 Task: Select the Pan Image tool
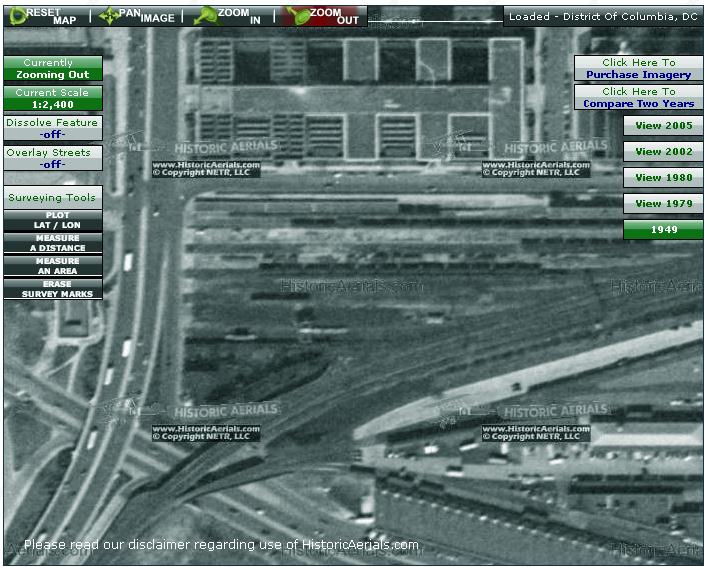[x=138, y=15]
